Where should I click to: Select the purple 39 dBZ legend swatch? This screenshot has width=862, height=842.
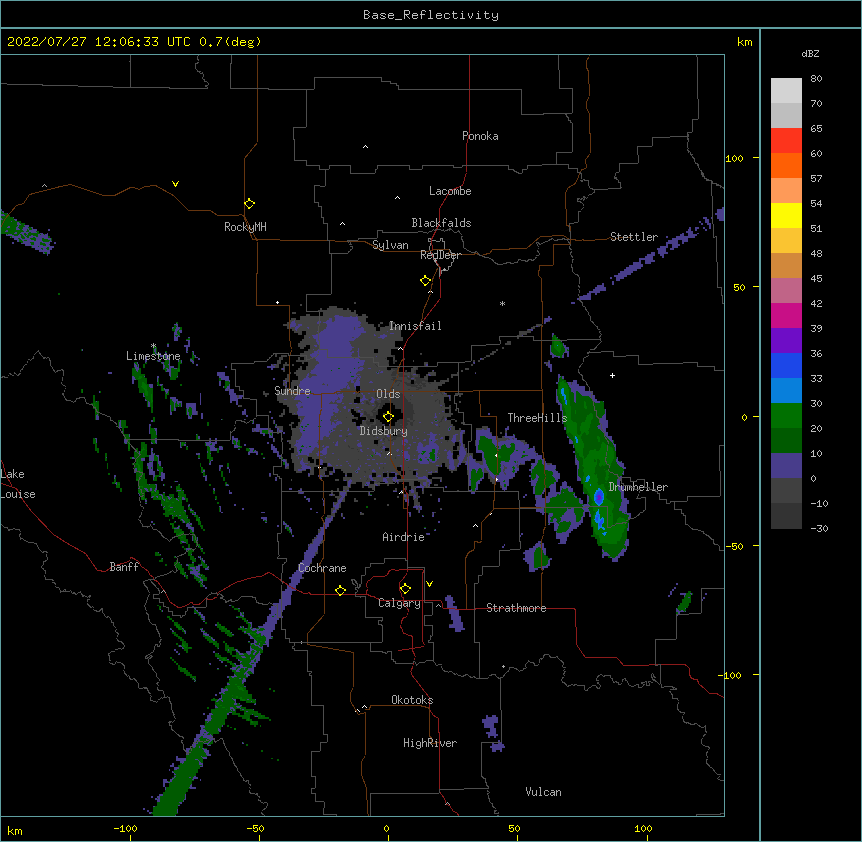pos(786,341)
